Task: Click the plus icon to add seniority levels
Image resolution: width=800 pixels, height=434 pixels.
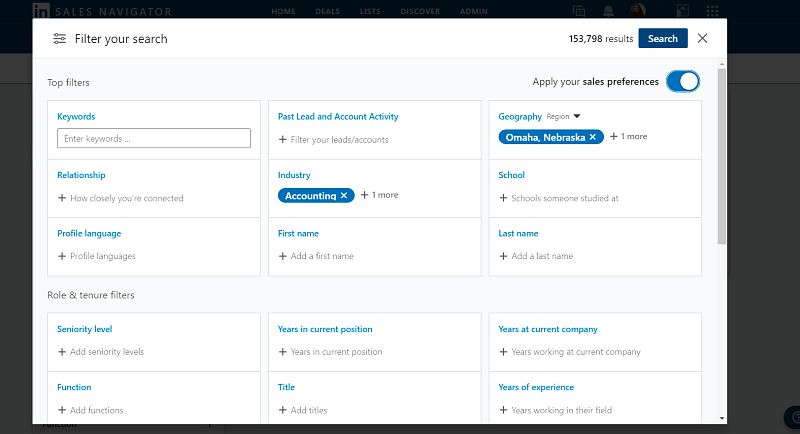Action: coord(62,352)
